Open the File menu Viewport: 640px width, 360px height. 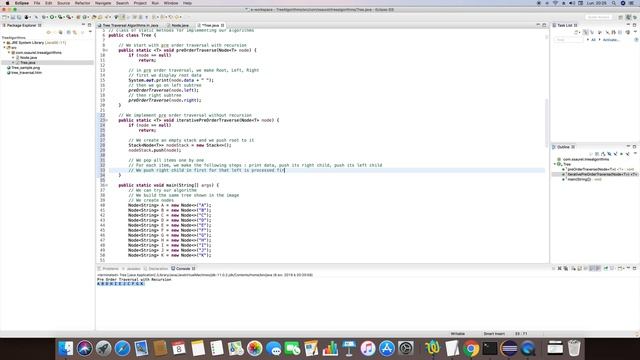point(37,3)
